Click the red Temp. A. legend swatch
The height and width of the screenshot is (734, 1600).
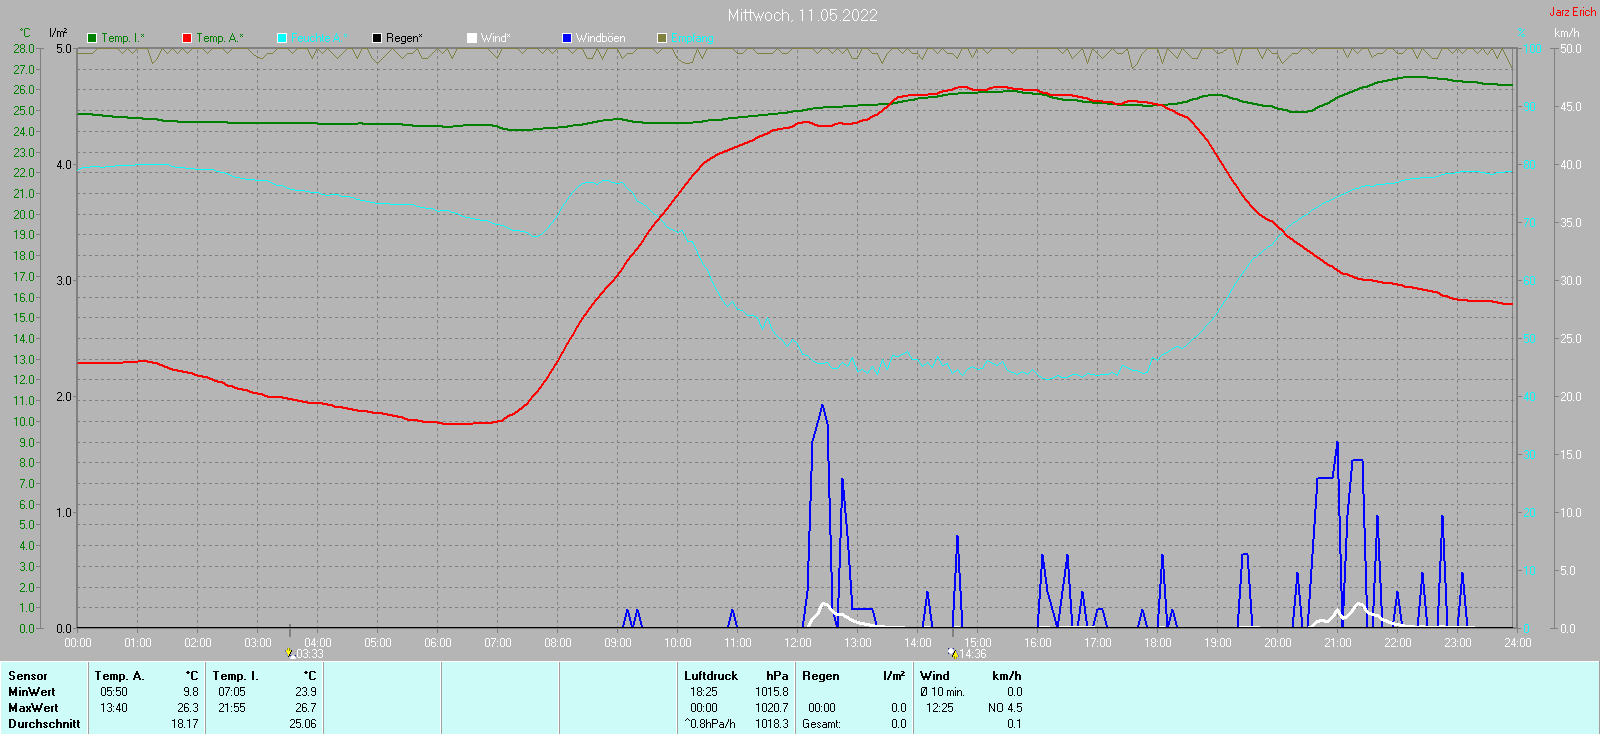point(187,38)
